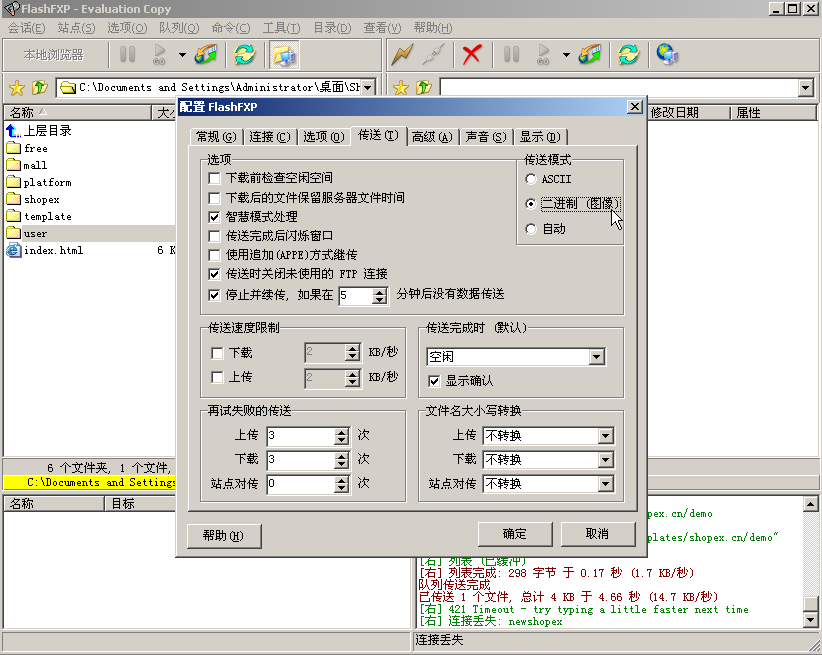Click the remote pane pause icon
The width and height of the screenshot is (822, 655).
point(511,54)
